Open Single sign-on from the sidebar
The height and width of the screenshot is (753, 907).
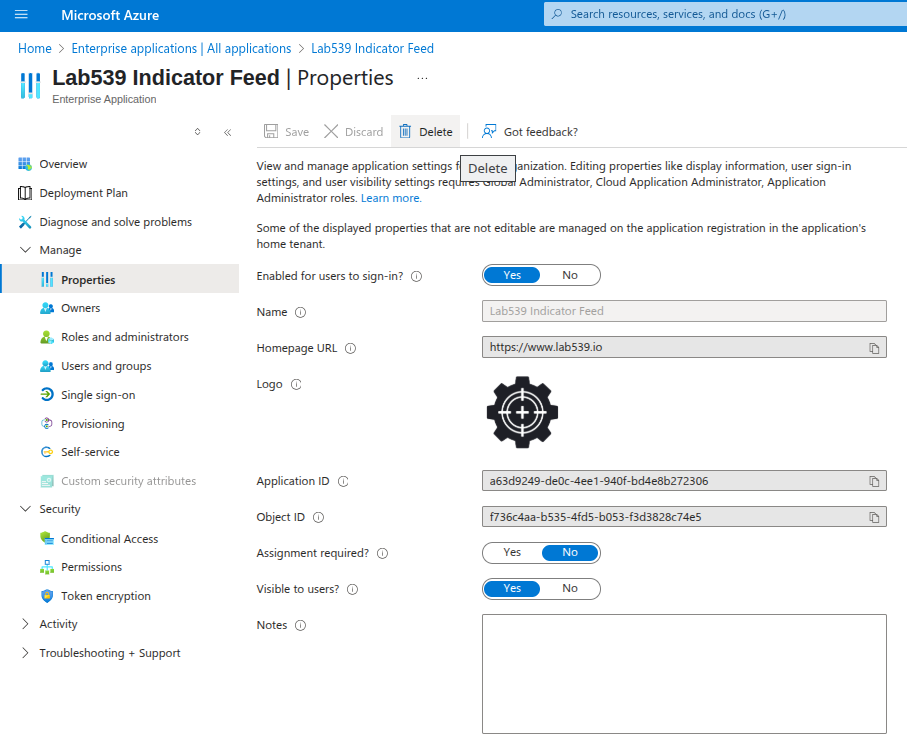pos(98,395)
